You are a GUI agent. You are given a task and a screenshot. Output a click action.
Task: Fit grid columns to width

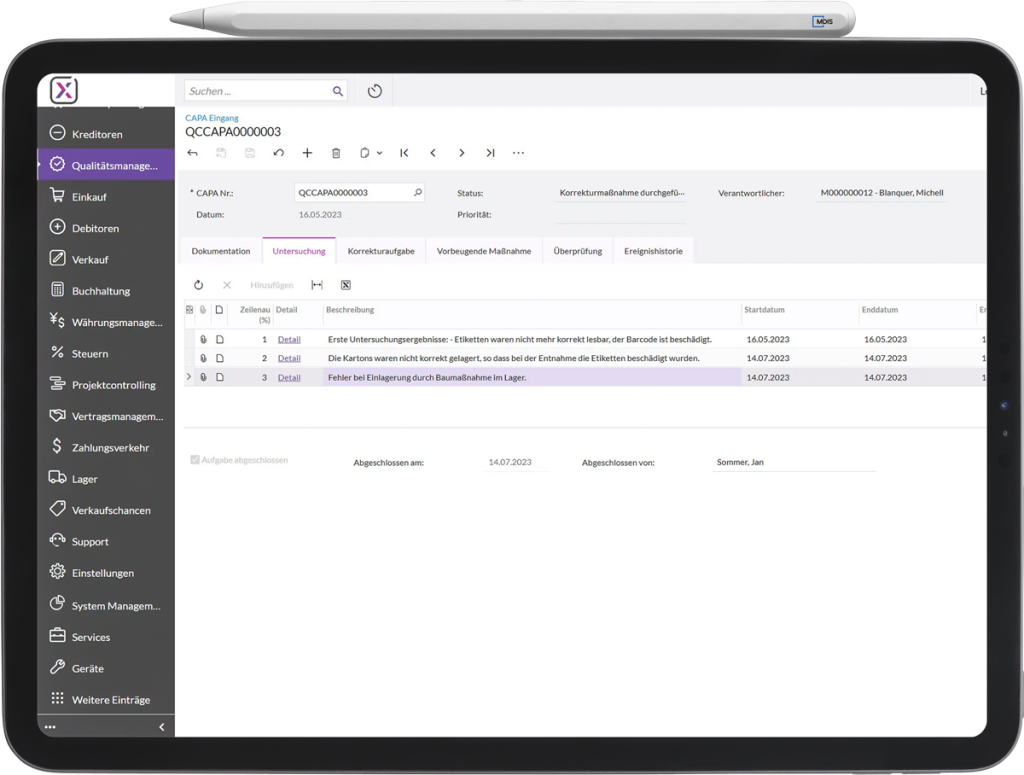317,285
